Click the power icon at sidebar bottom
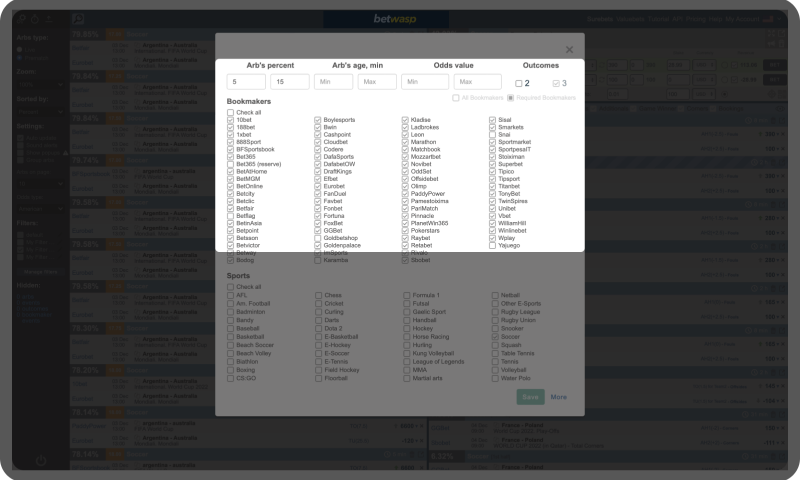Viewport: 800px width, 480px height. click(x=41, y=461)
